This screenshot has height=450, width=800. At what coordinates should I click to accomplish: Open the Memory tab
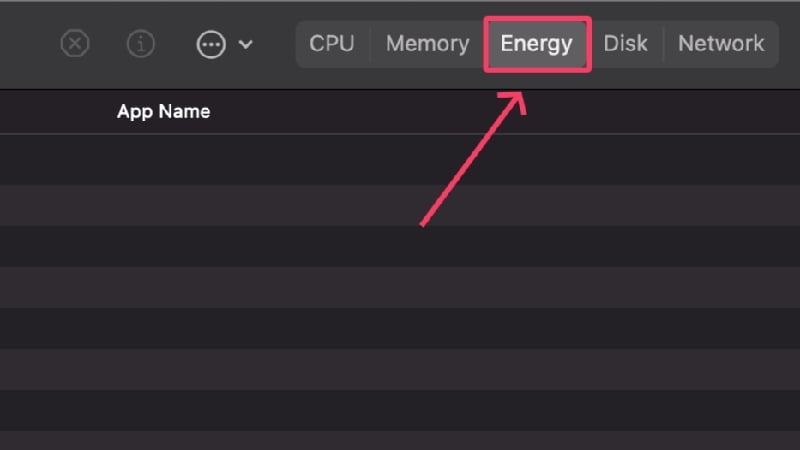[x=428, y=44]
